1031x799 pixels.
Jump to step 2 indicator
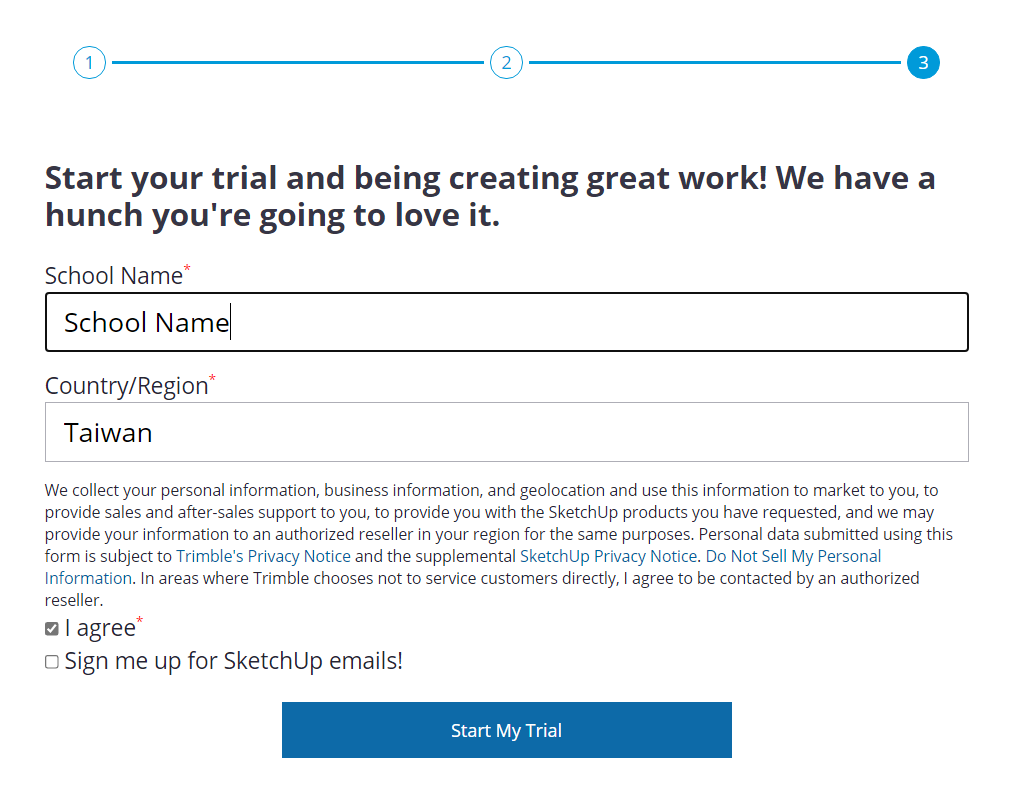click(x=506, y=62)
